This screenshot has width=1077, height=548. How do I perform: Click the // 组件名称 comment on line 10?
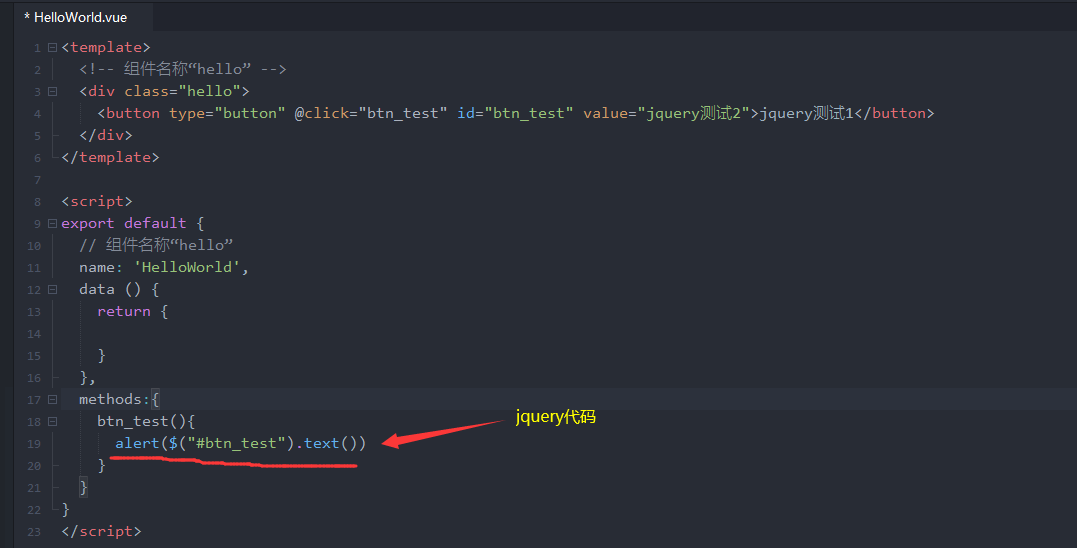coord(156,245)
